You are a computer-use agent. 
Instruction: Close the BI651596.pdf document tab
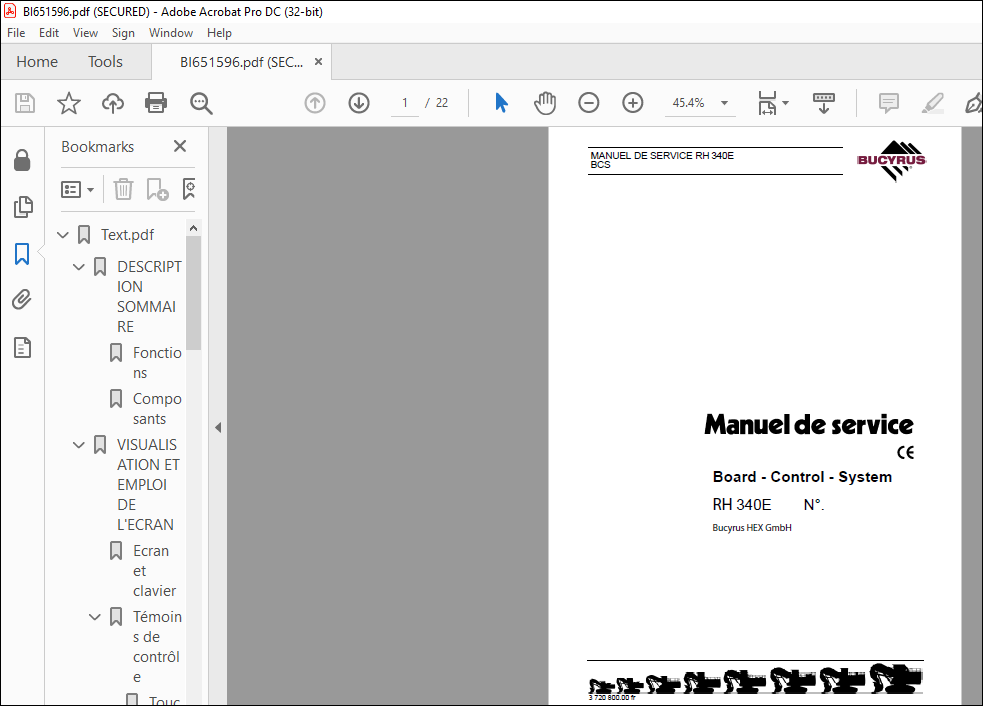(318, 61)
